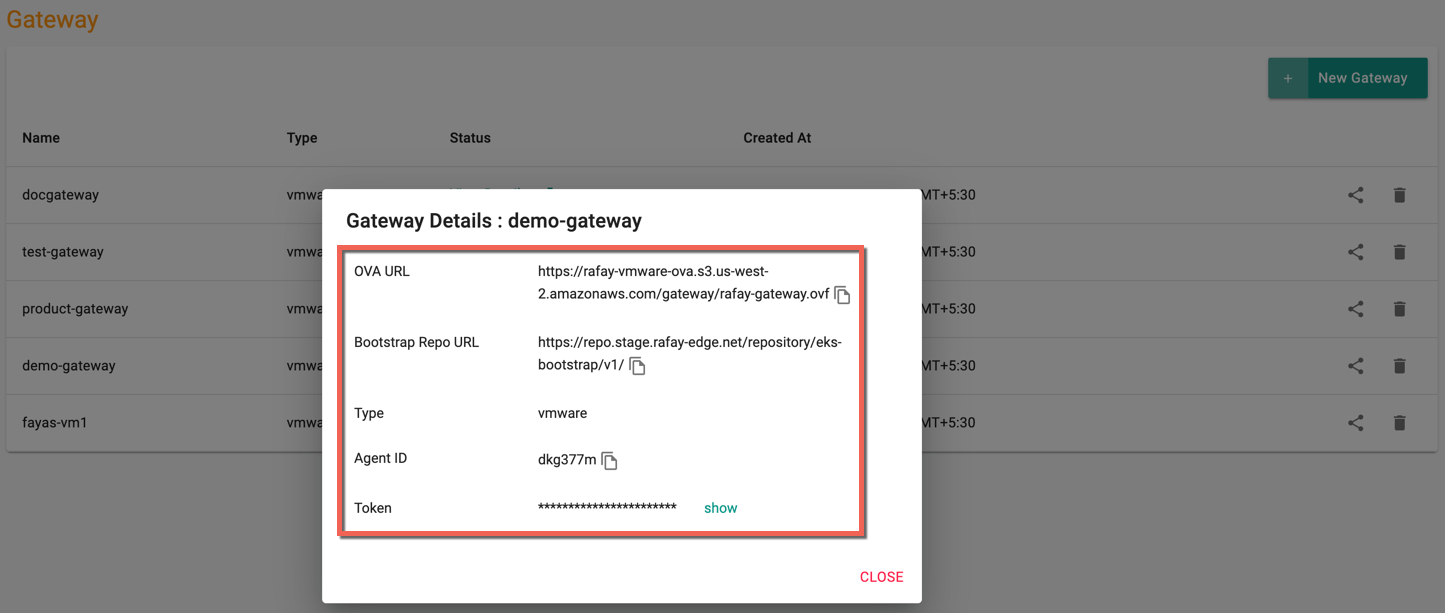
Task: Click the masked Token asterisks
Action: tap(607, 508)
